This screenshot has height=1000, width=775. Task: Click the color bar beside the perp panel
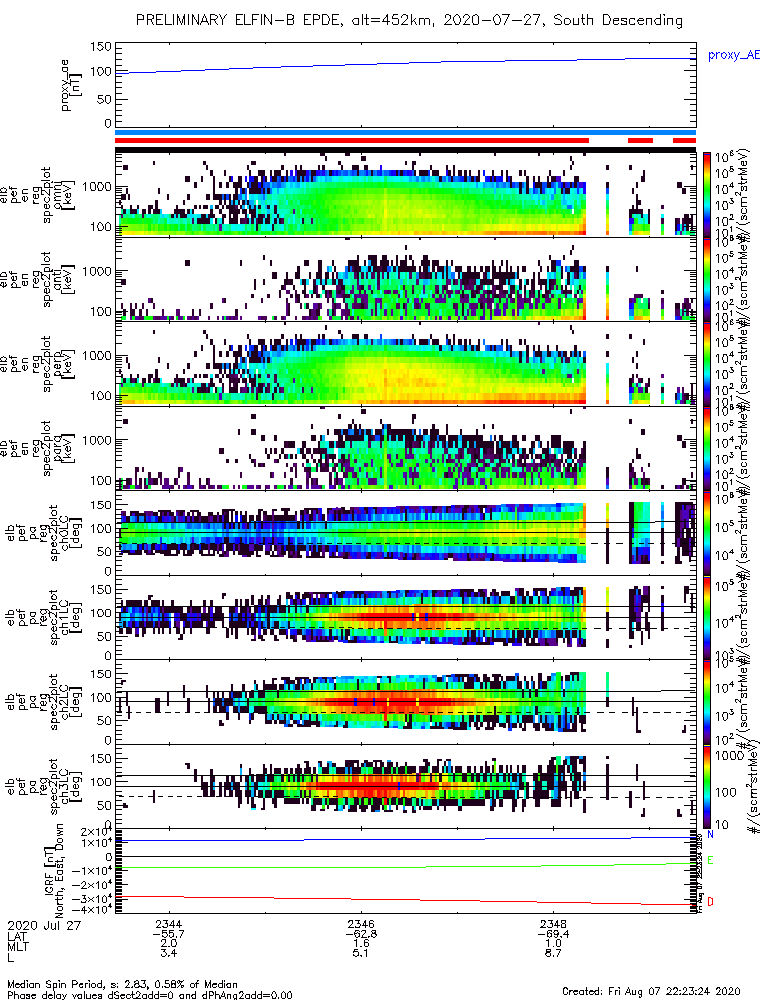(x=707, y=364)
